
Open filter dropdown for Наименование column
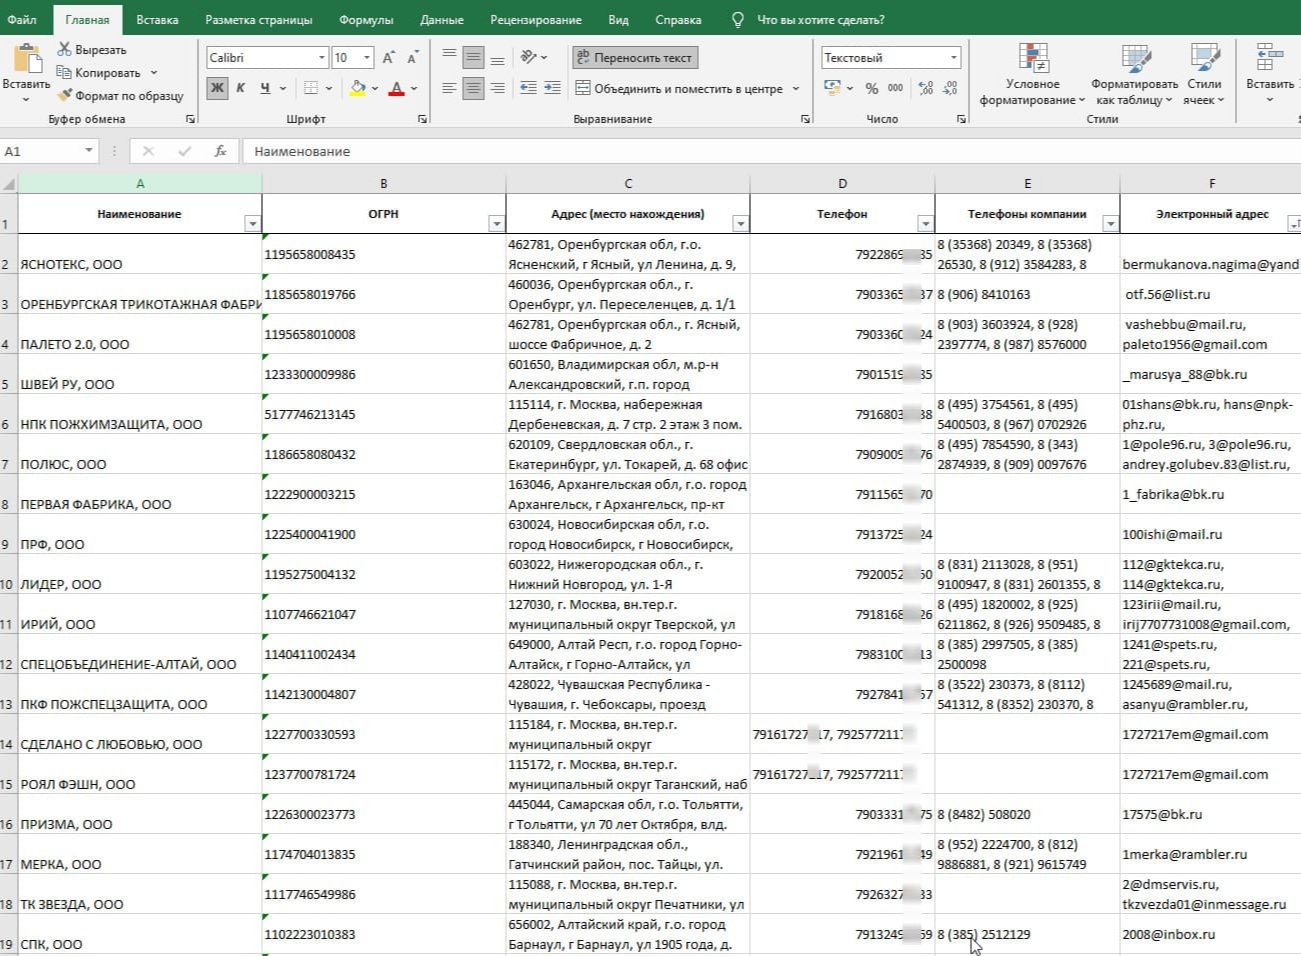(x=252, y=224)
